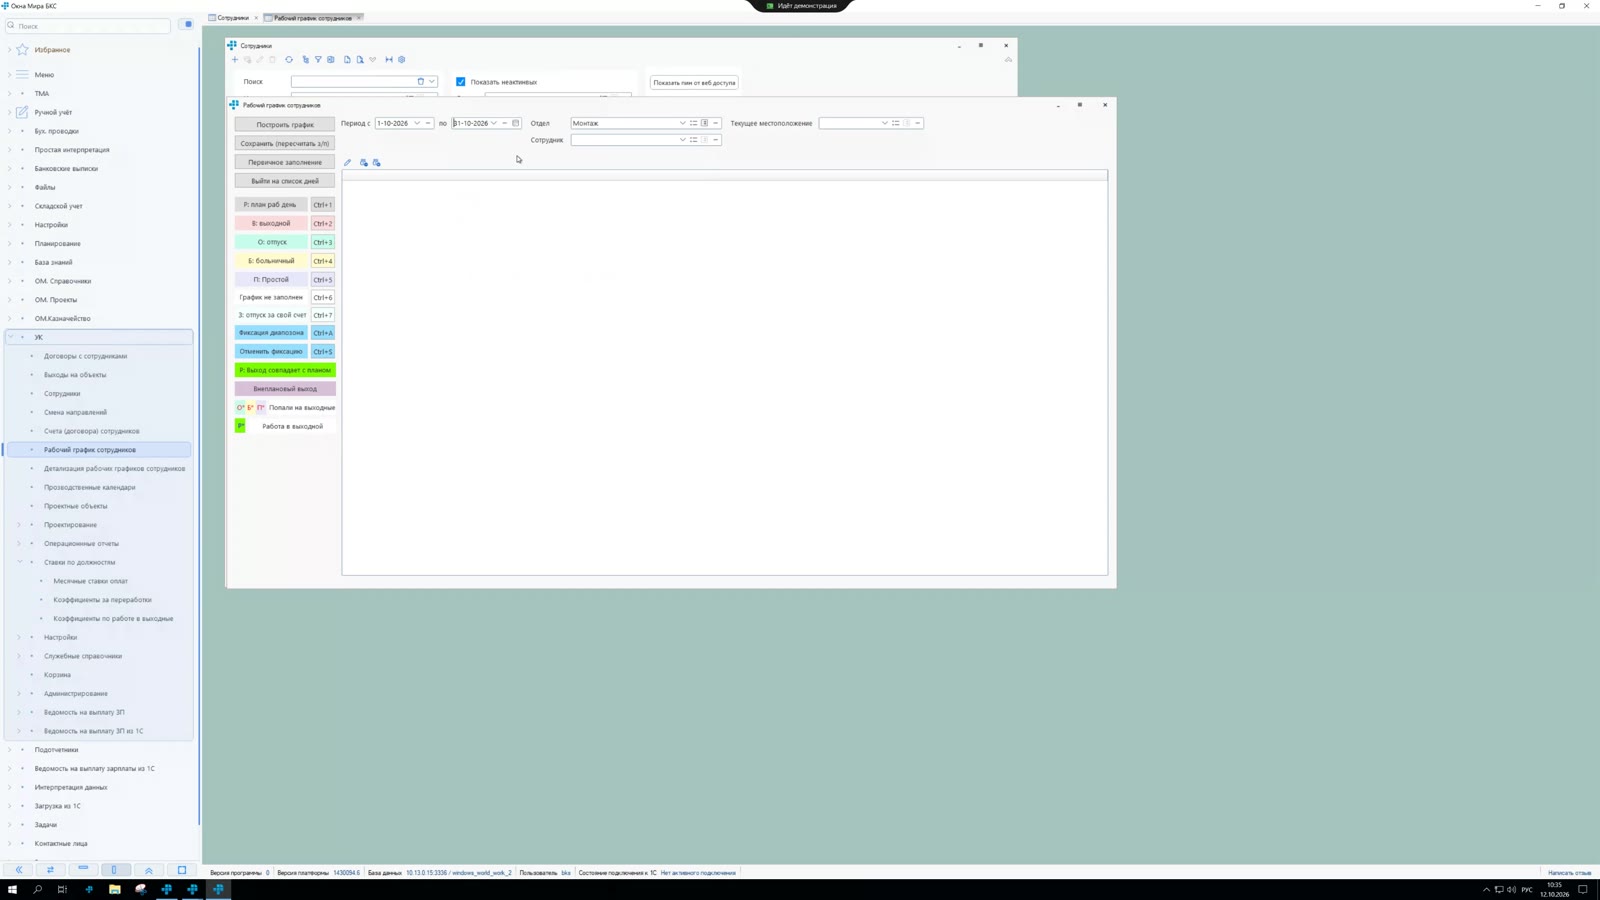Image resolution: width=1600 pixels, height=900 pixels.
Task: Select the yellow Б: больничный status swatch
Action: tap(271, 261)
